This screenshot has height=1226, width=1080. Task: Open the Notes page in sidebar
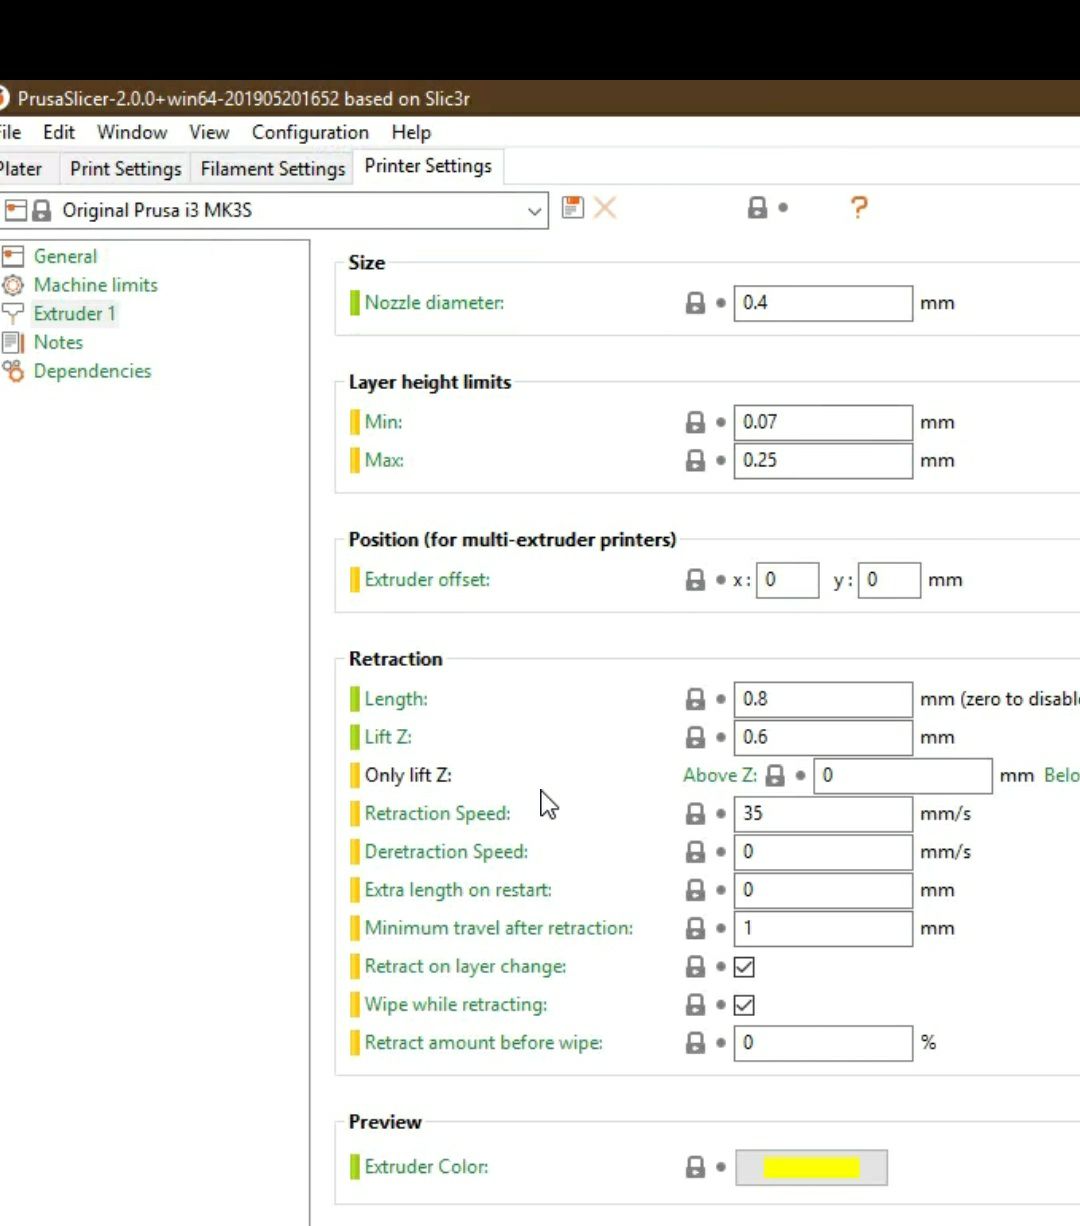tap(58, 342)
